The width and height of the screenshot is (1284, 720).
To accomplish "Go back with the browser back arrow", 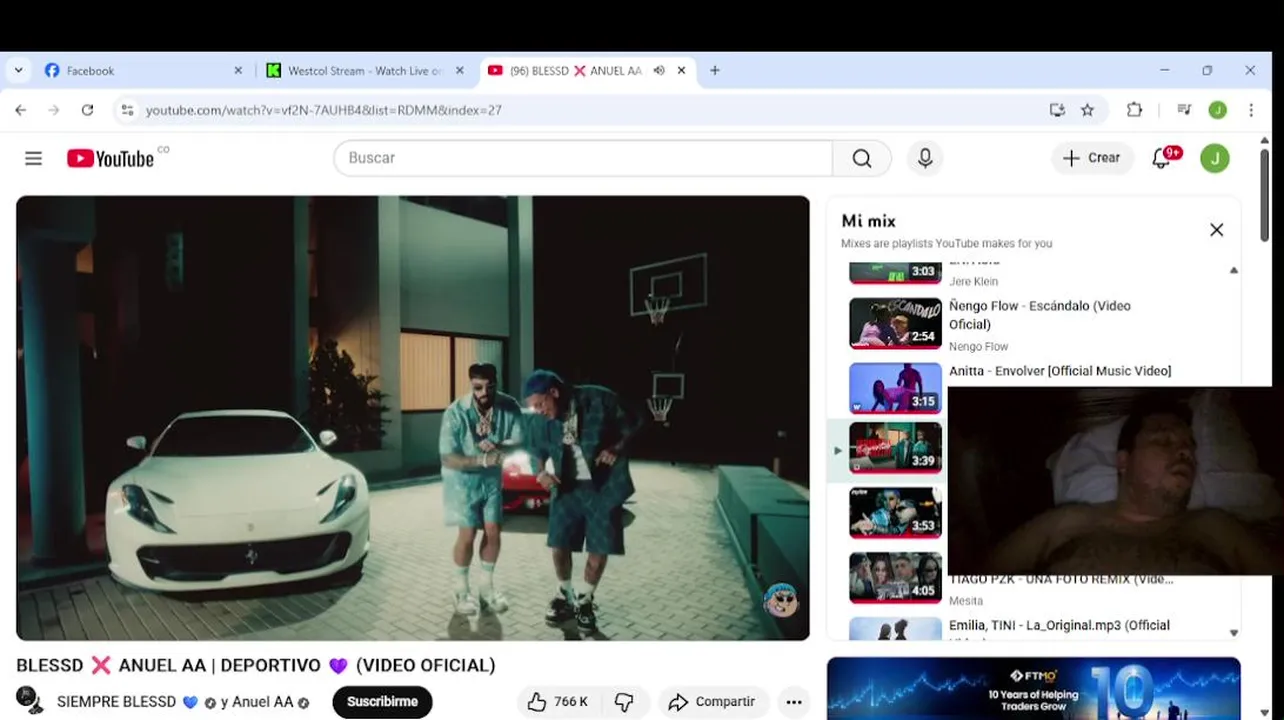I will (x=21, y=110).
